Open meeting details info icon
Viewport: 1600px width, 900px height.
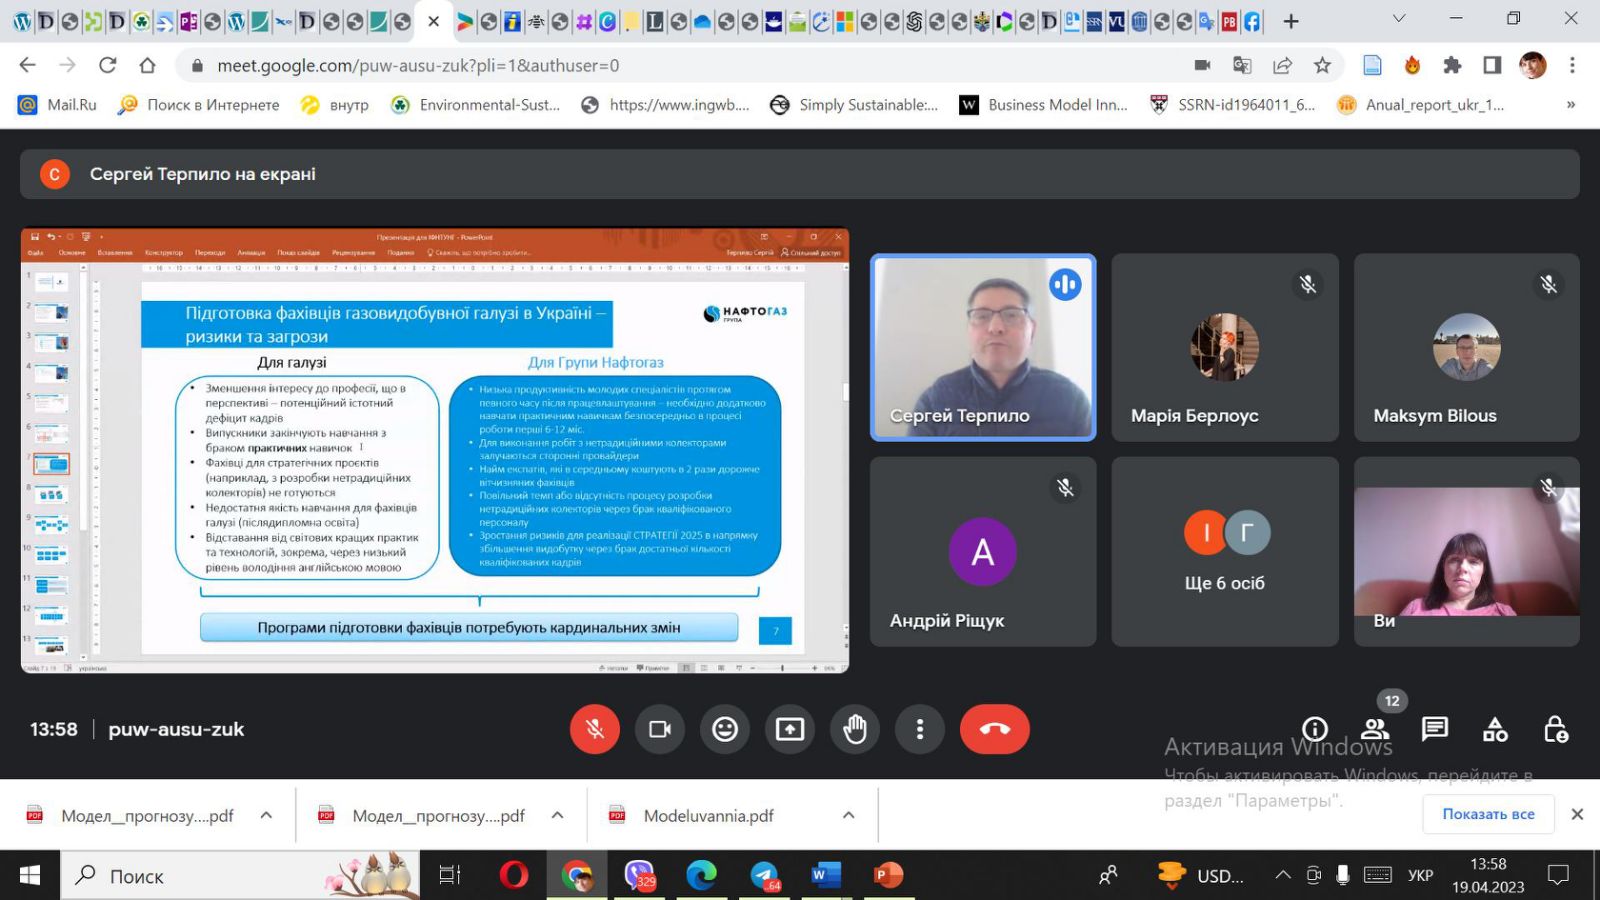[x=1315, y=729]
